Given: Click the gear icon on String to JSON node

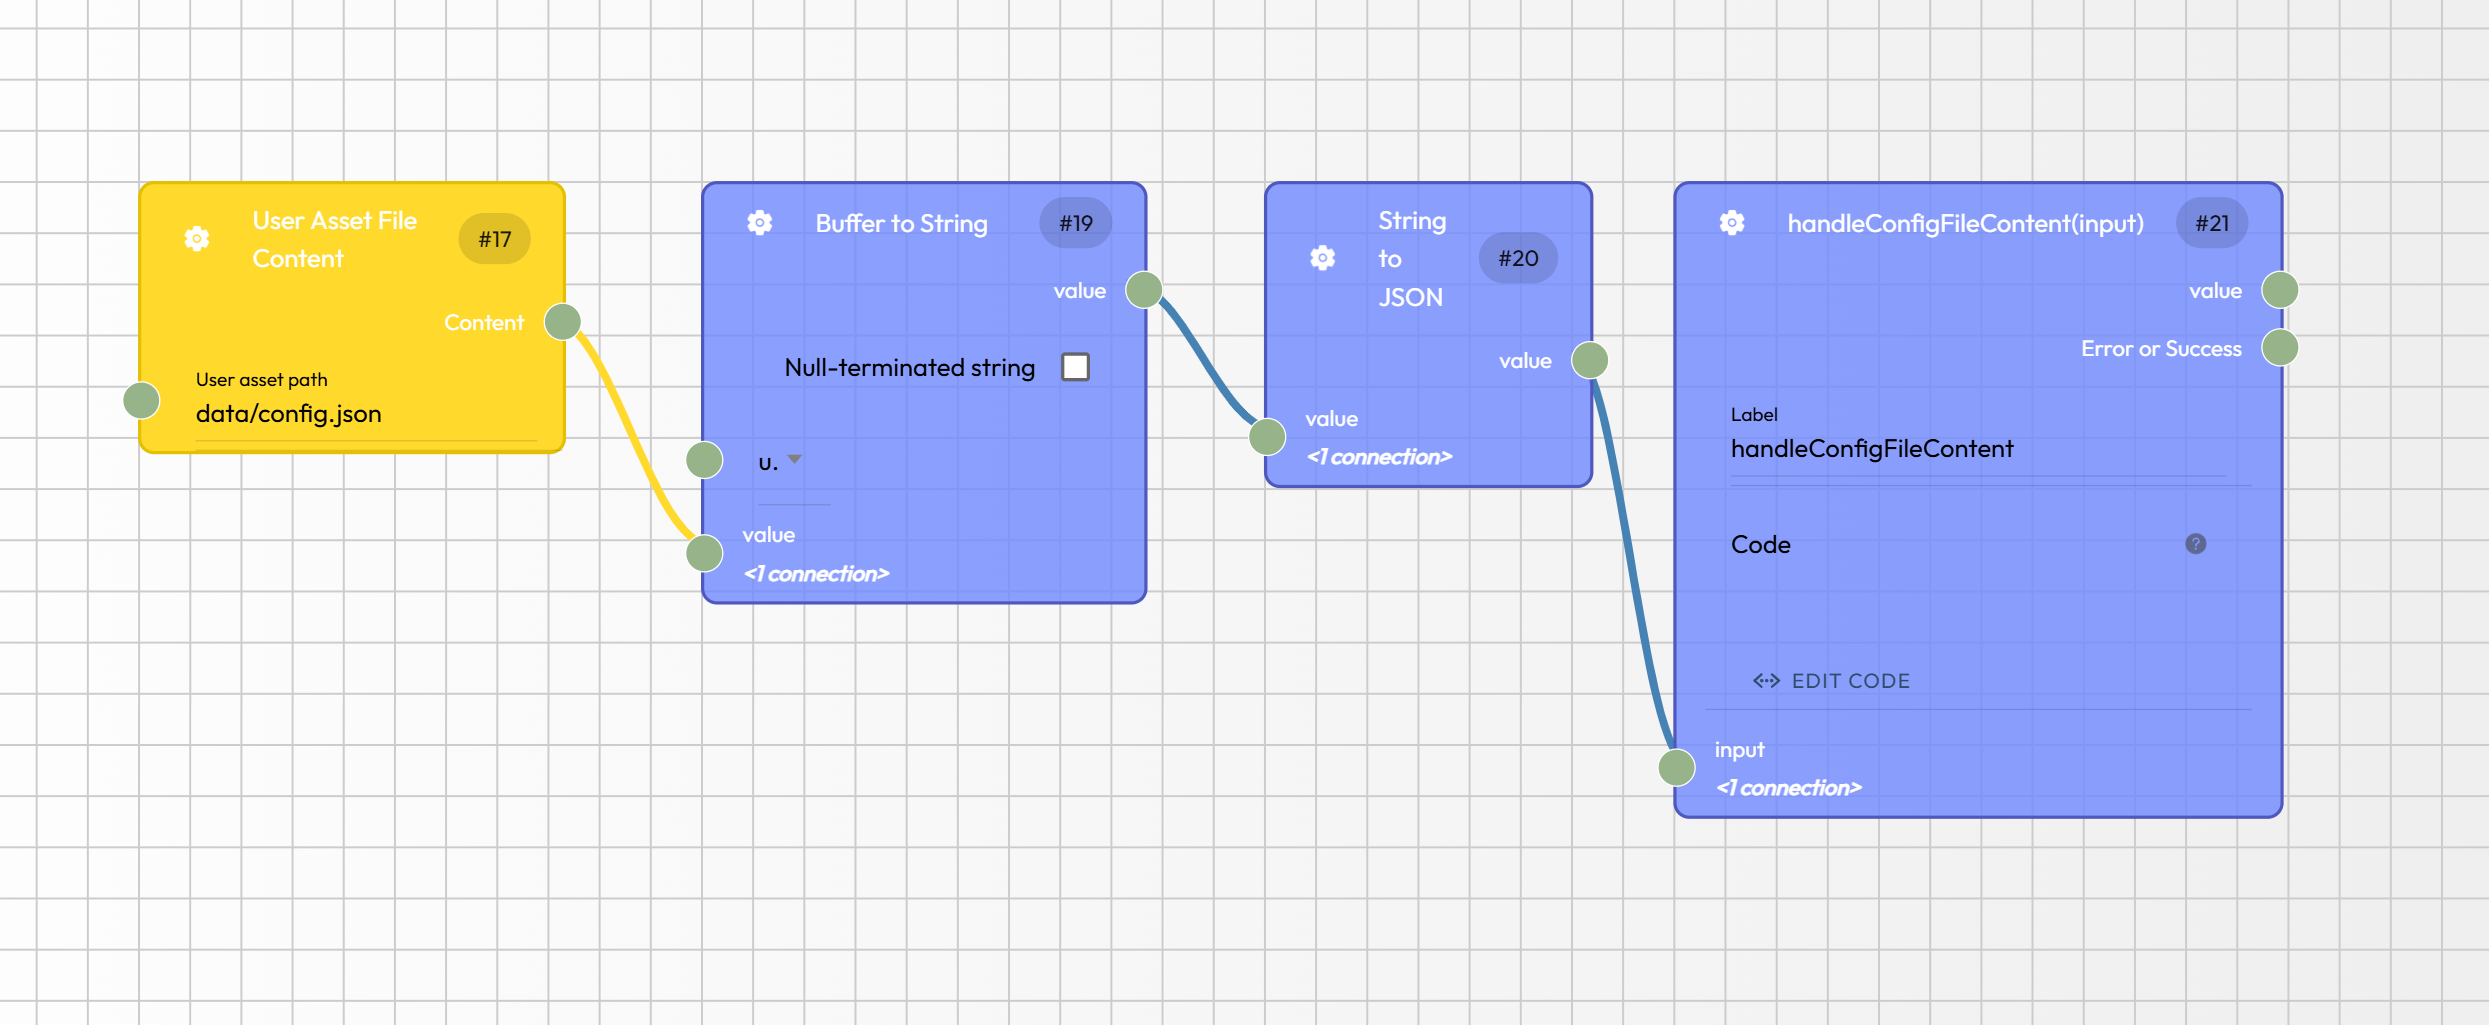Looking at the screenshot, I should click(1322, 258).
